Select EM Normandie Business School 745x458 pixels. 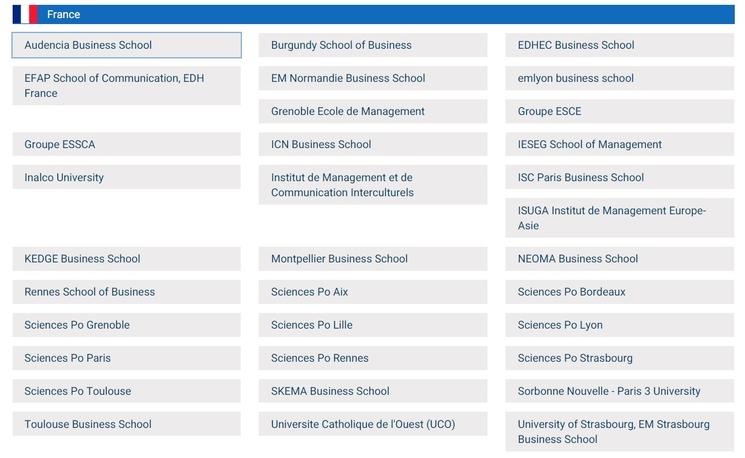[372, 78]
